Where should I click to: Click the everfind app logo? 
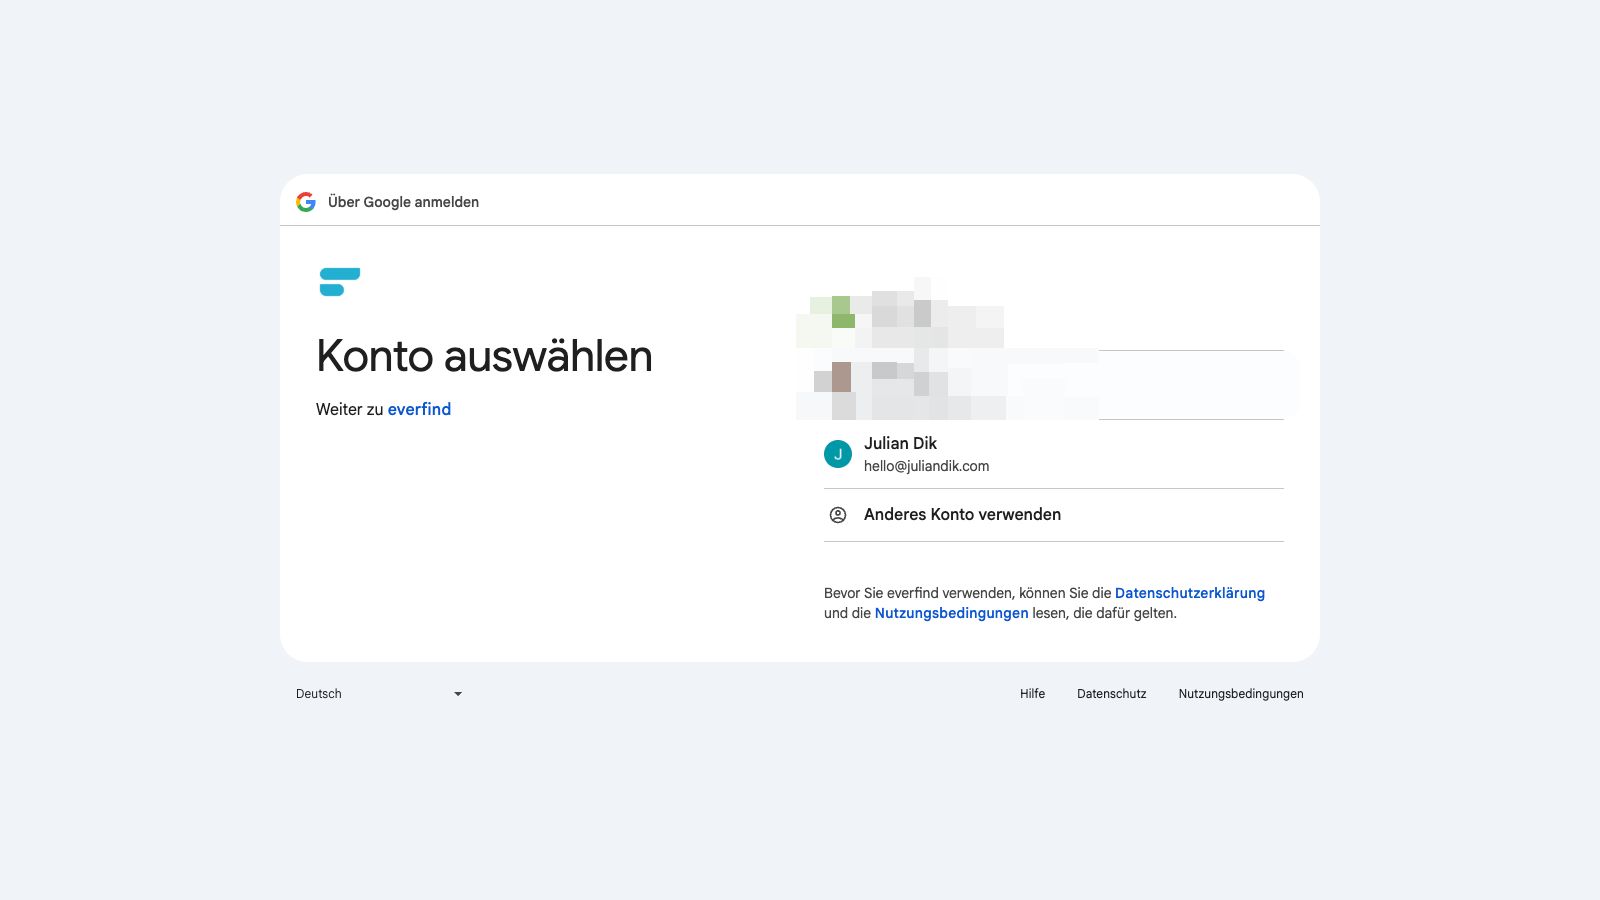340,282
